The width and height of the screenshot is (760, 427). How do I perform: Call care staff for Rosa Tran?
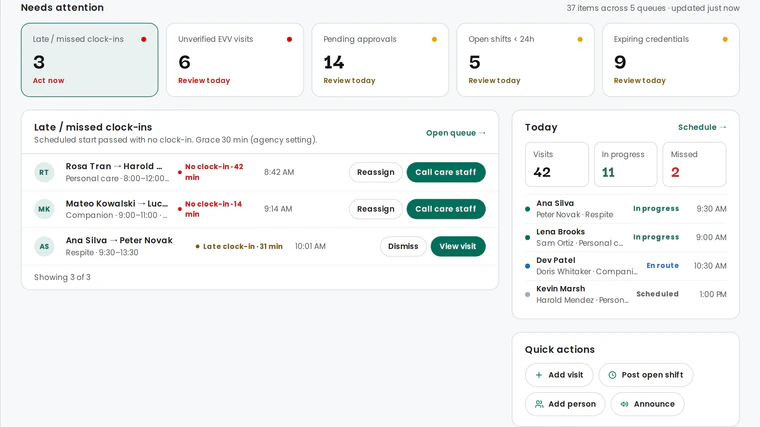(446, 172)
